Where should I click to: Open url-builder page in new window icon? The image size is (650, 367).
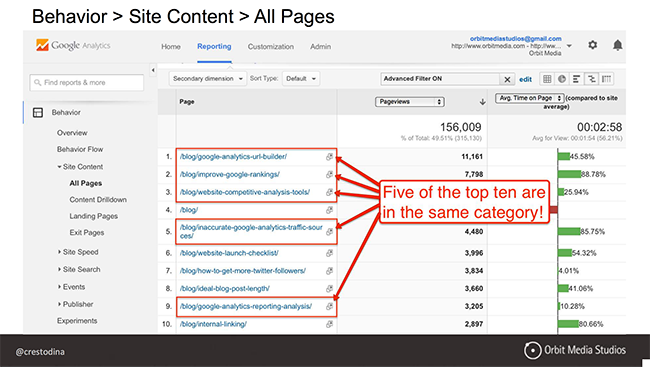pos(329,157)
